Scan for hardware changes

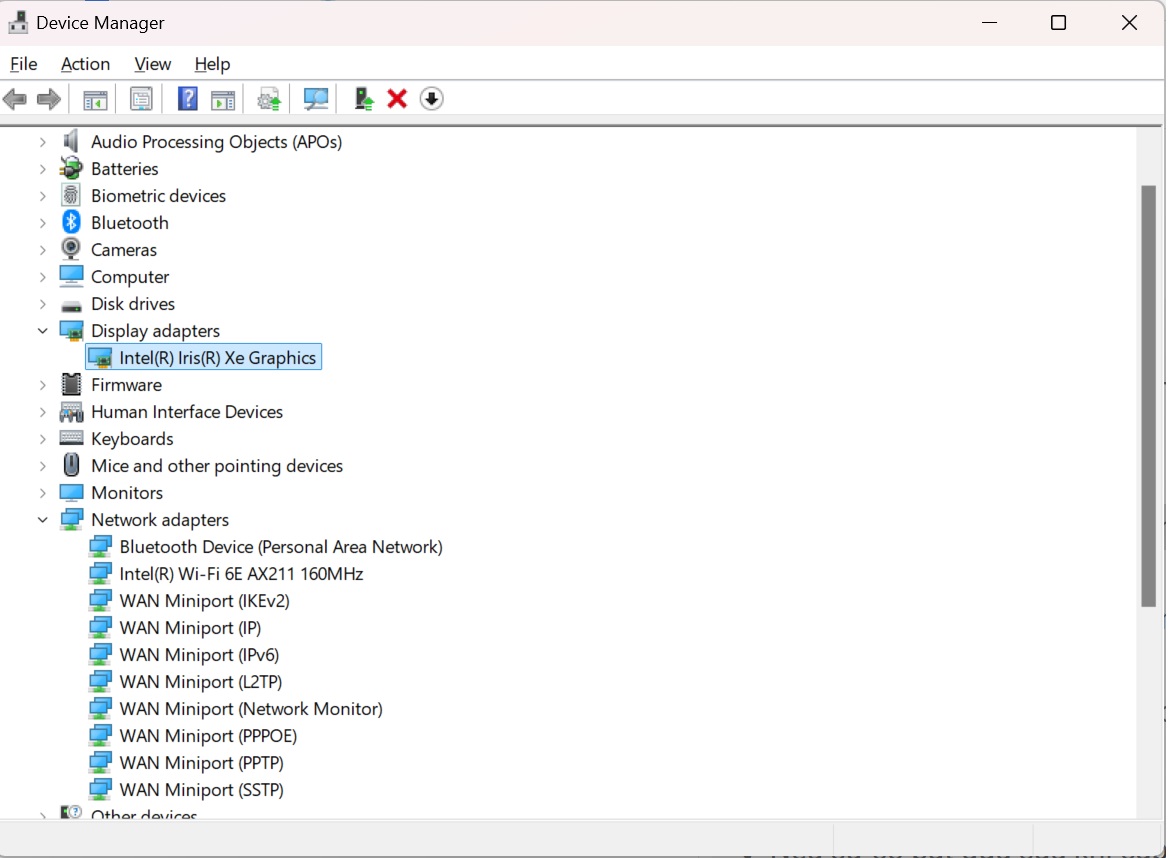coord(315,98)
